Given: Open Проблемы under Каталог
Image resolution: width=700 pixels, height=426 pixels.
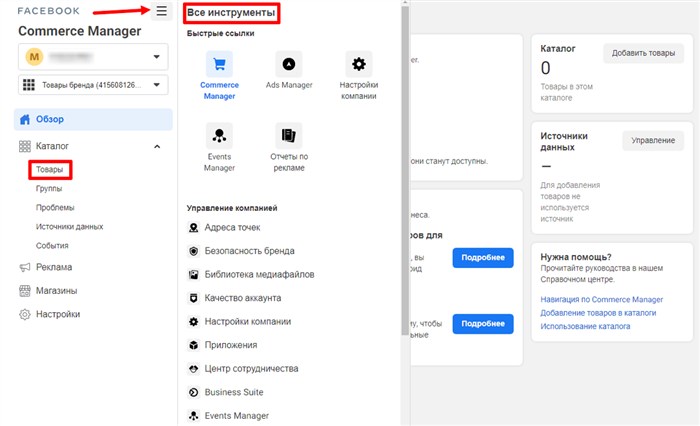Looking at the screenshot, I should point(55,208).
